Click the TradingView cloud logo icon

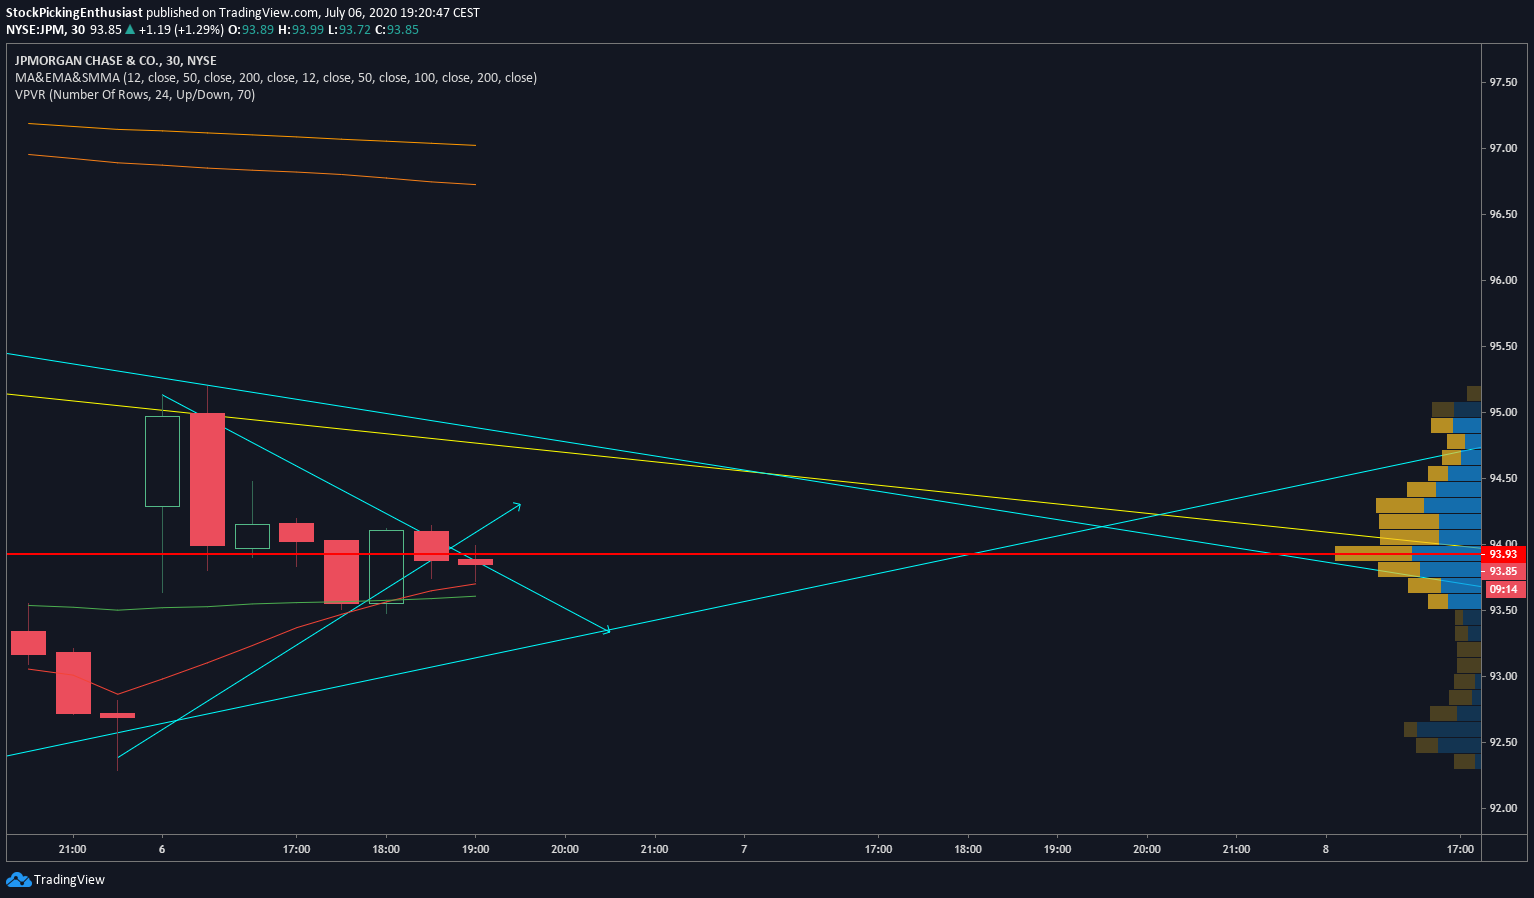coord(18,879)
